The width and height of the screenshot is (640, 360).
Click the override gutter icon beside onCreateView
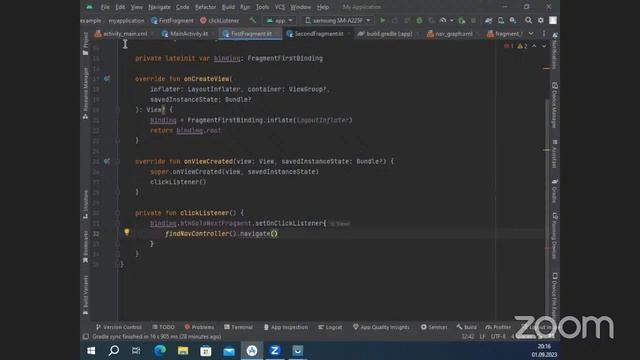click(107, 78)
